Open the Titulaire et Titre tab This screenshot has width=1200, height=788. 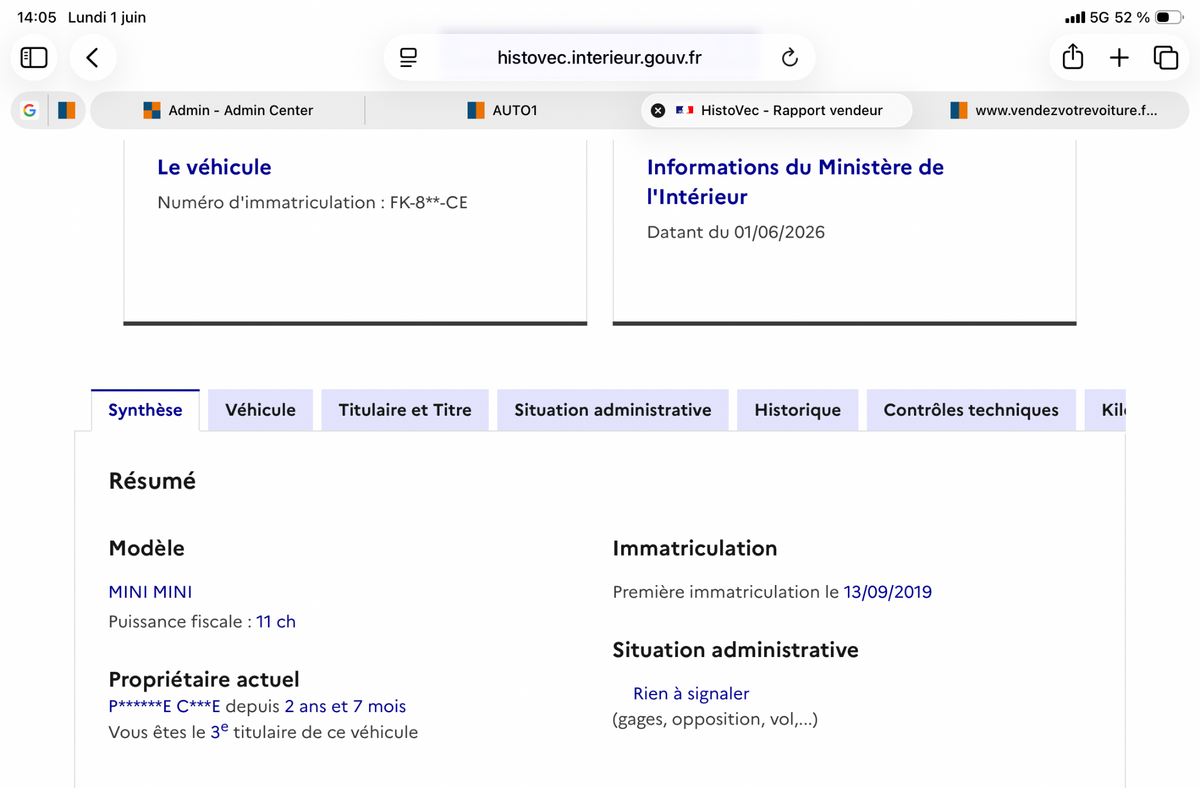pos(405,410)
